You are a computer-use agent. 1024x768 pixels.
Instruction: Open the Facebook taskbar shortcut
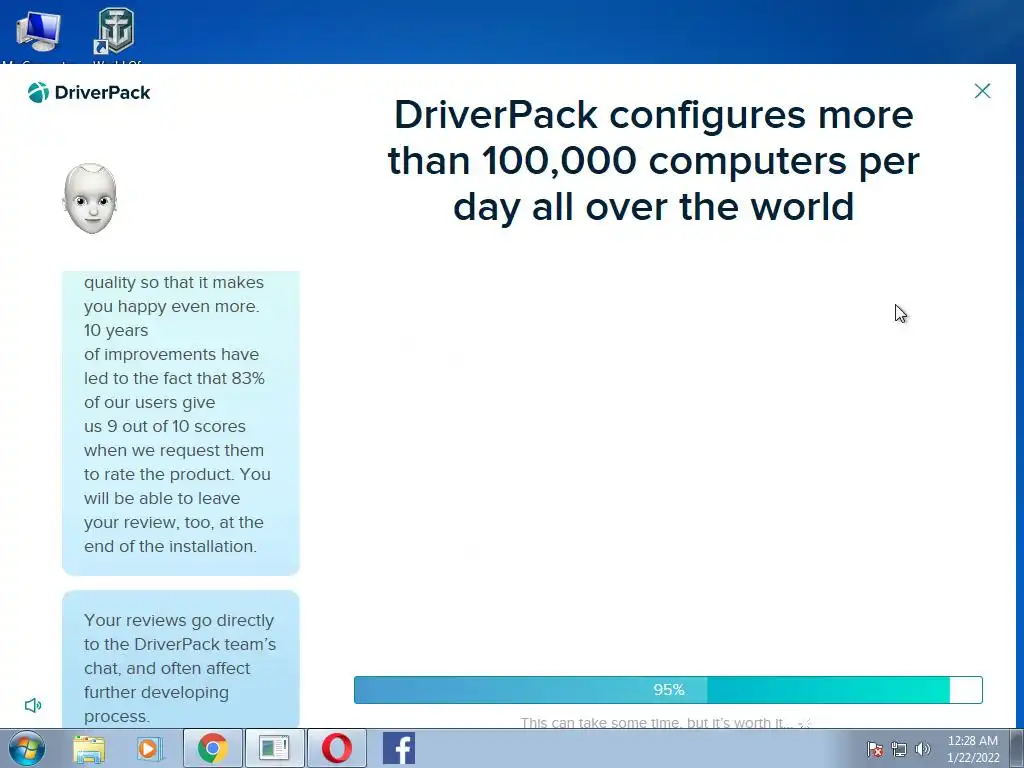tap(398, 748)
